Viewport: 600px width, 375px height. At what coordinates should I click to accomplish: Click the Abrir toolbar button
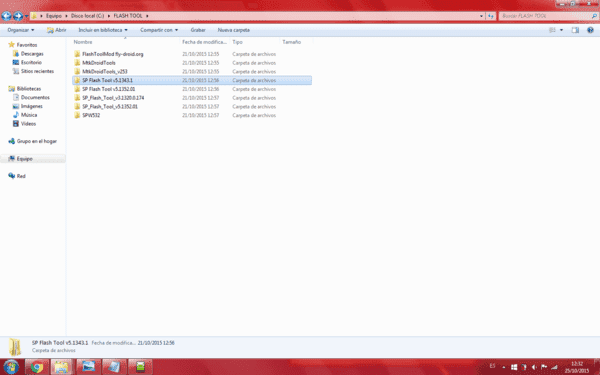(x=57, y=30)
